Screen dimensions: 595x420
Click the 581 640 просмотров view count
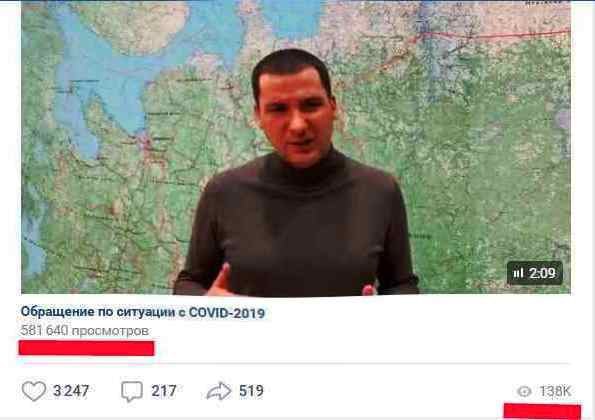coord(85,331)
